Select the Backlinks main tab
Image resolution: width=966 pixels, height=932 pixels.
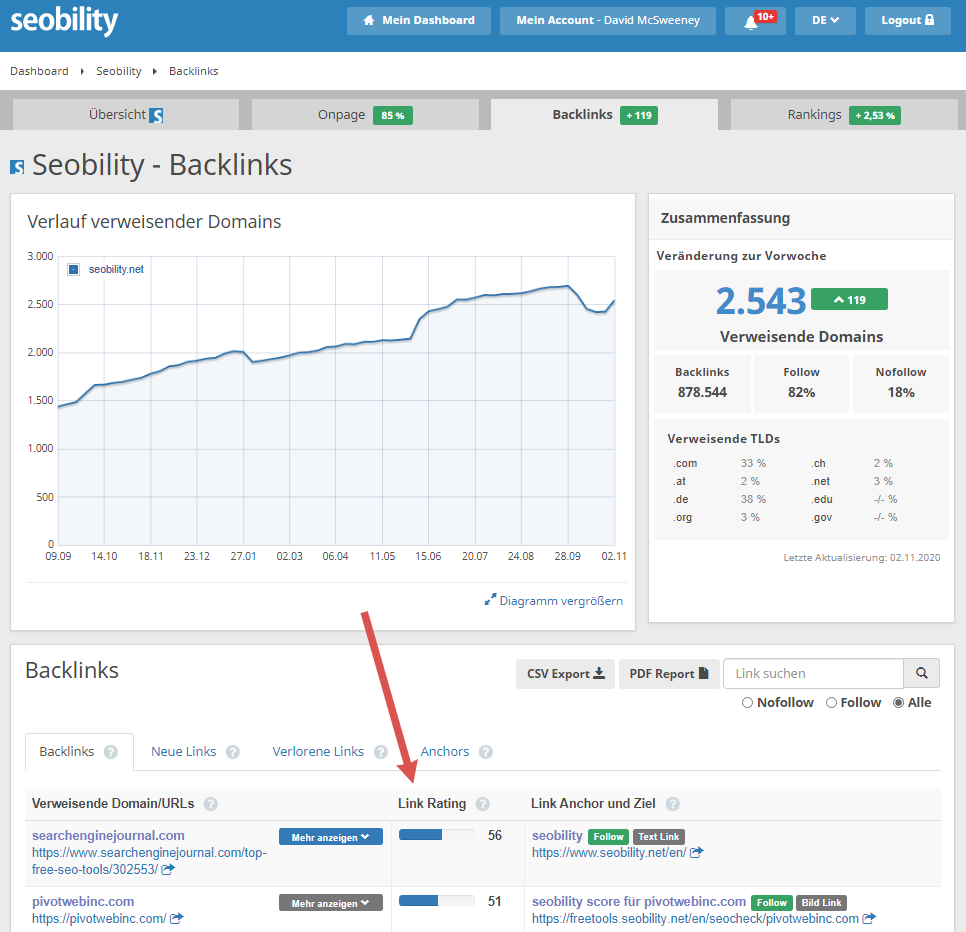coord(604,115)
